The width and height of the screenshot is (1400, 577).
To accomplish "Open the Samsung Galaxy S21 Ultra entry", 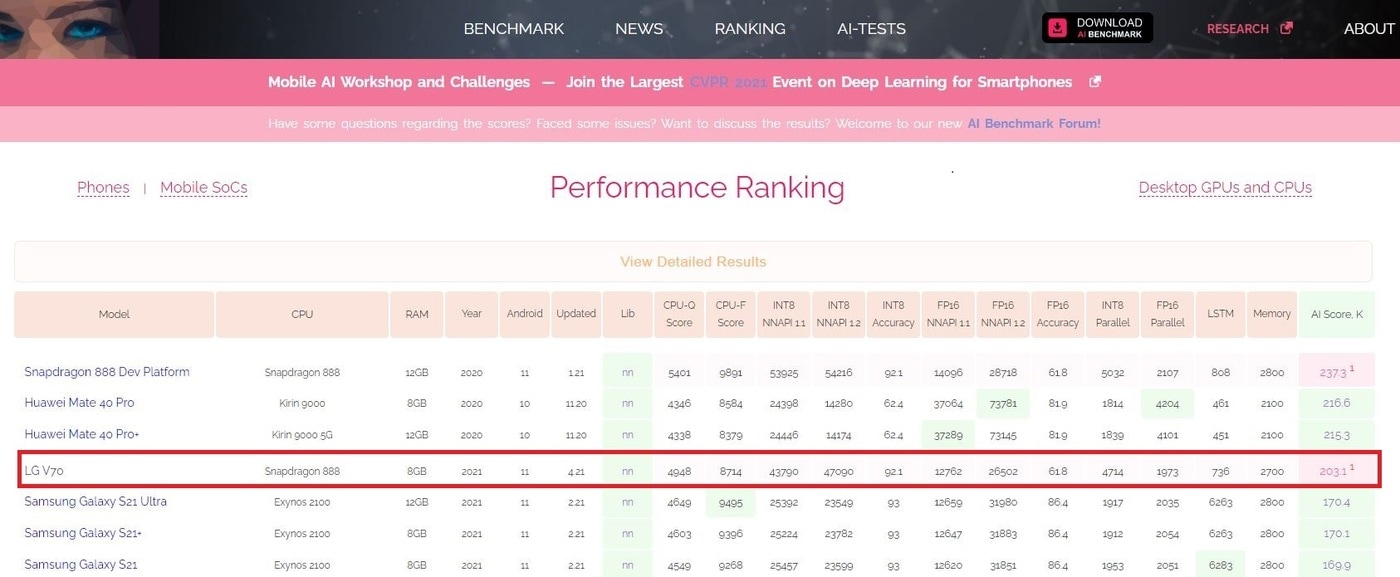I will coord(95,502).
